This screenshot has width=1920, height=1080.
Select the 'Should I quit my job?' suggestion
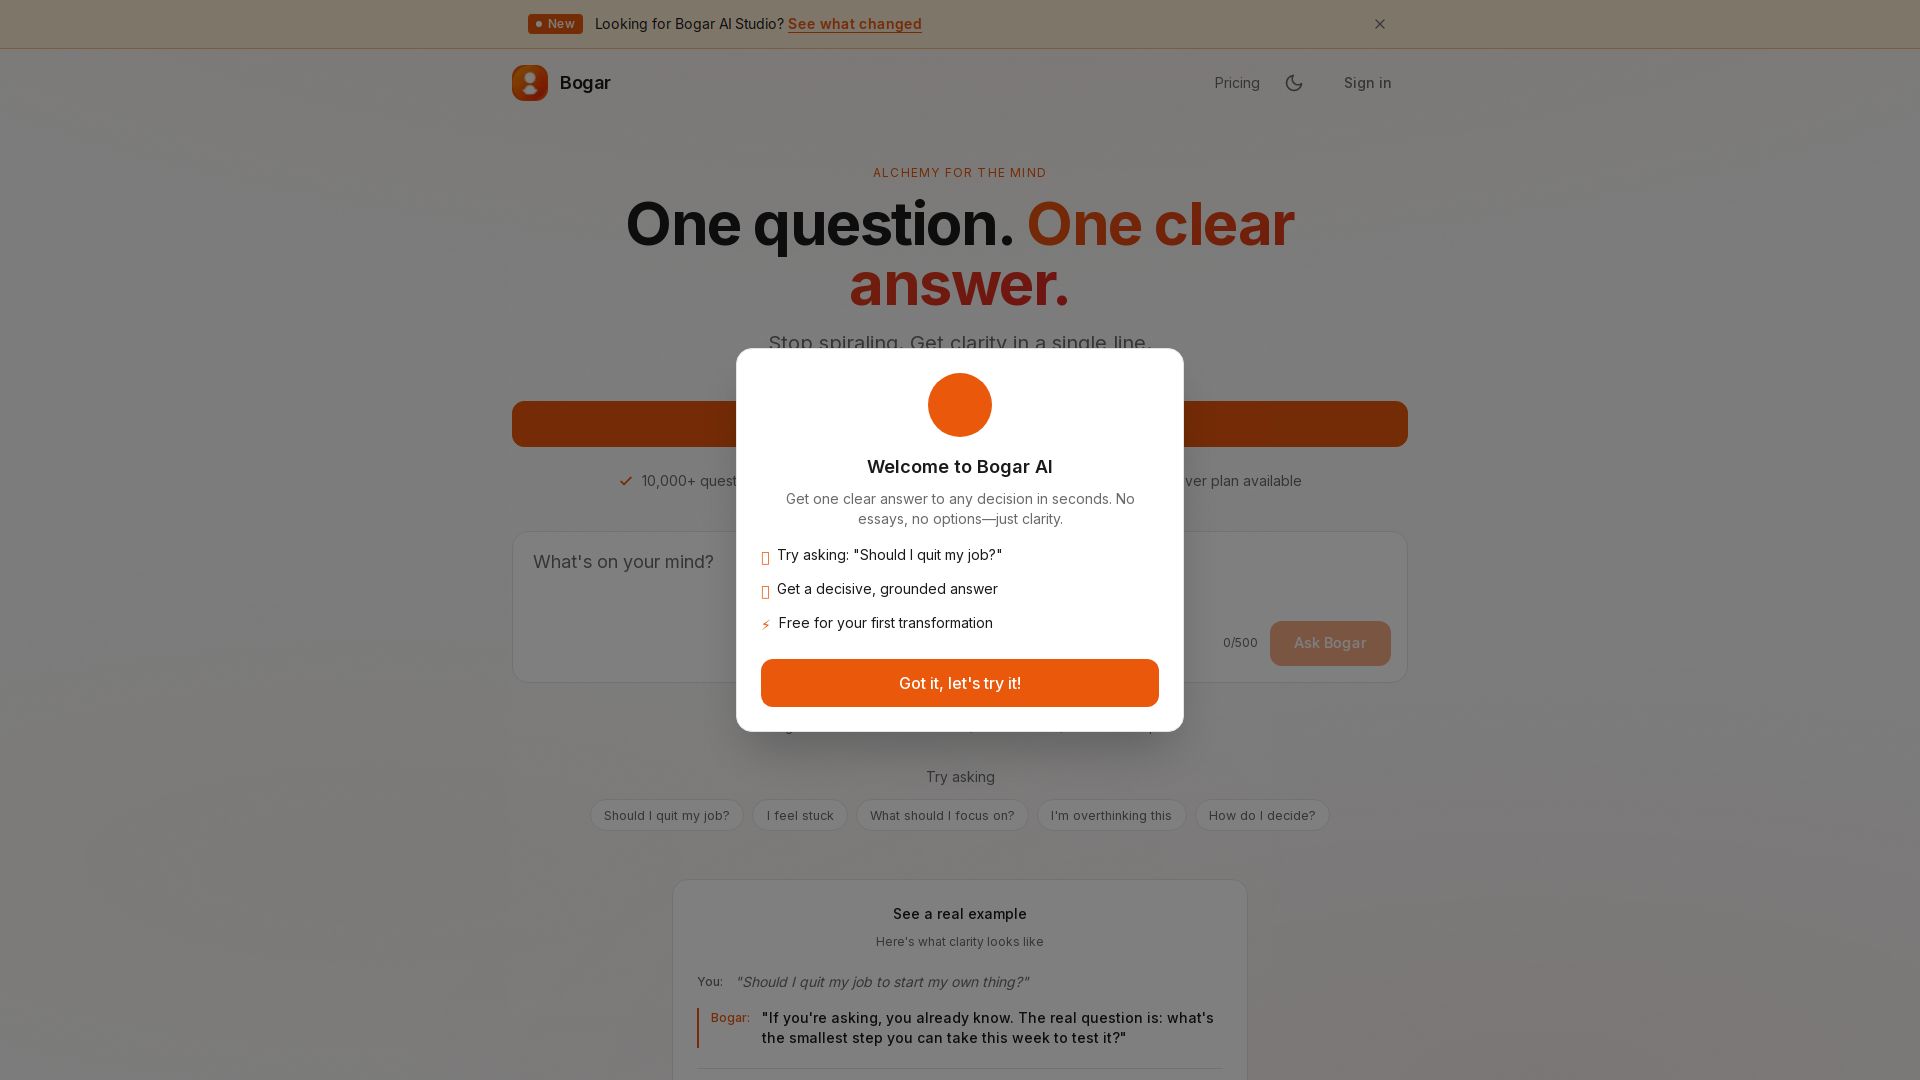(667, 815)
